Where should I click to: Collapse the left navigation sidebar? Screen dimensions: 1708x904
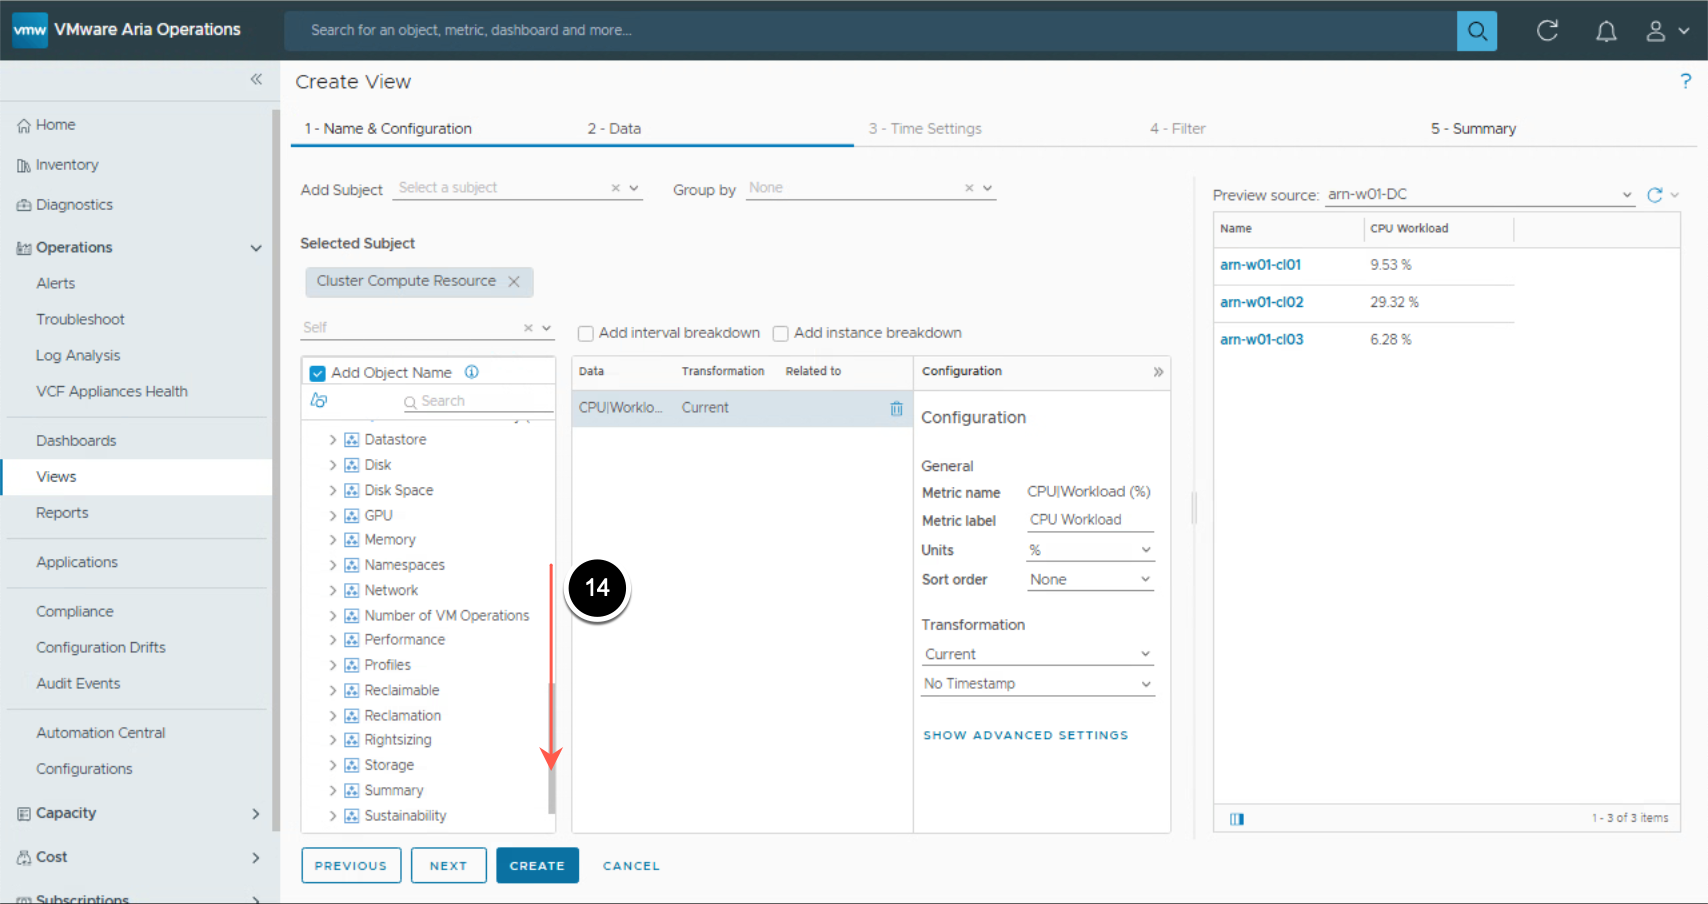[x=256, y=80]
